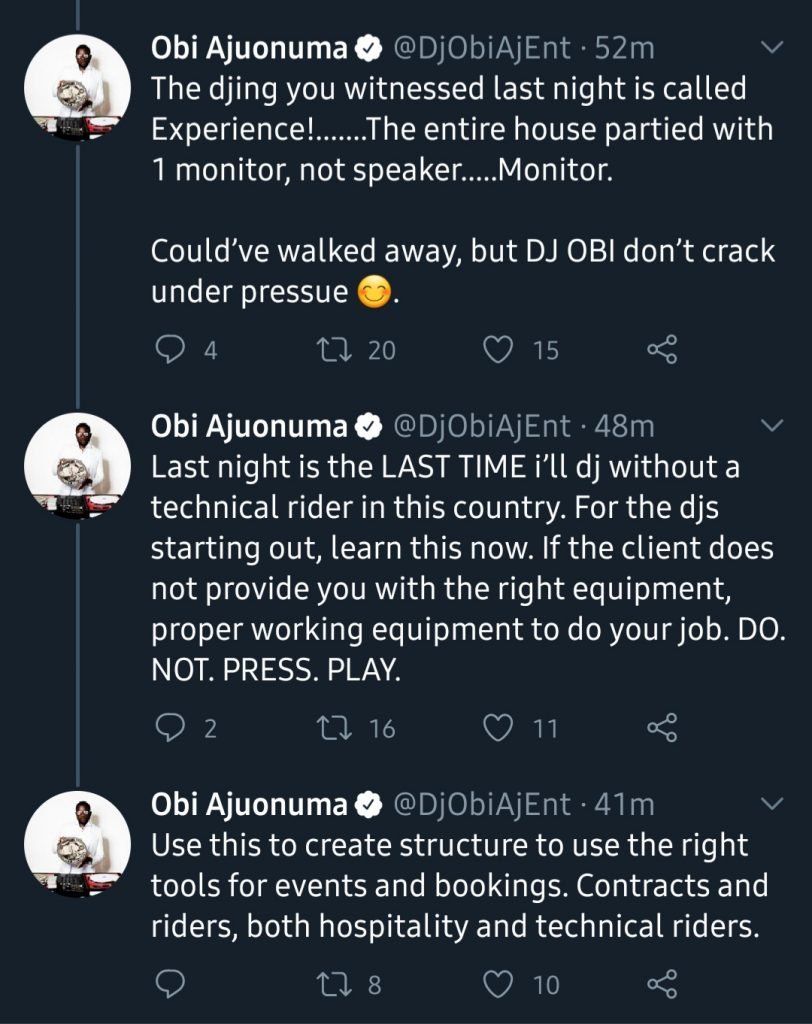This screenshot has width=812, height=1024.
Task: Open Obi Ajuonuma's name on first tweet
Action: point(248,48)
